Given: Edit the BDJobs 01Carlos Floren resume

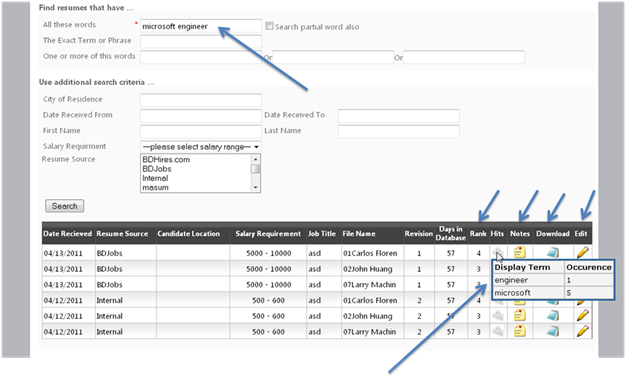Looking at the screenshot, I should [582, 252].
